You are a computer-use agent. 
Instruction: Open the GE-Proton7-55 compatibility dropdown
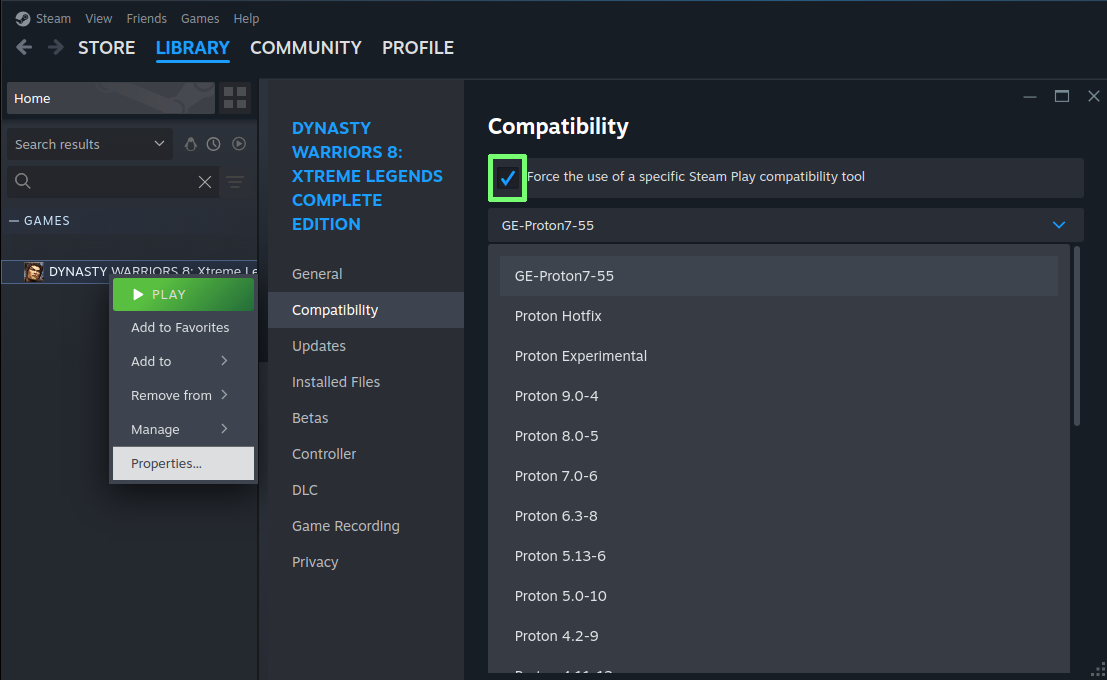785,225
